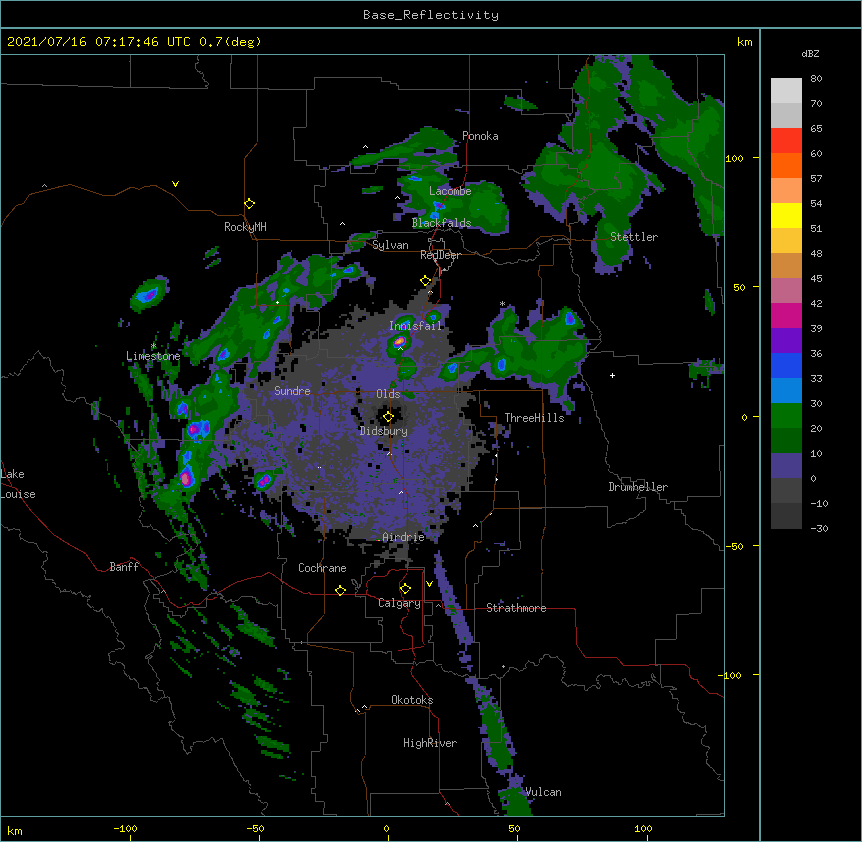Image resolution: width=862 pixels, height=842 pixels.
Task: Select the red 60-65 dBZ legend swatch
Action: tap(786, 141)
